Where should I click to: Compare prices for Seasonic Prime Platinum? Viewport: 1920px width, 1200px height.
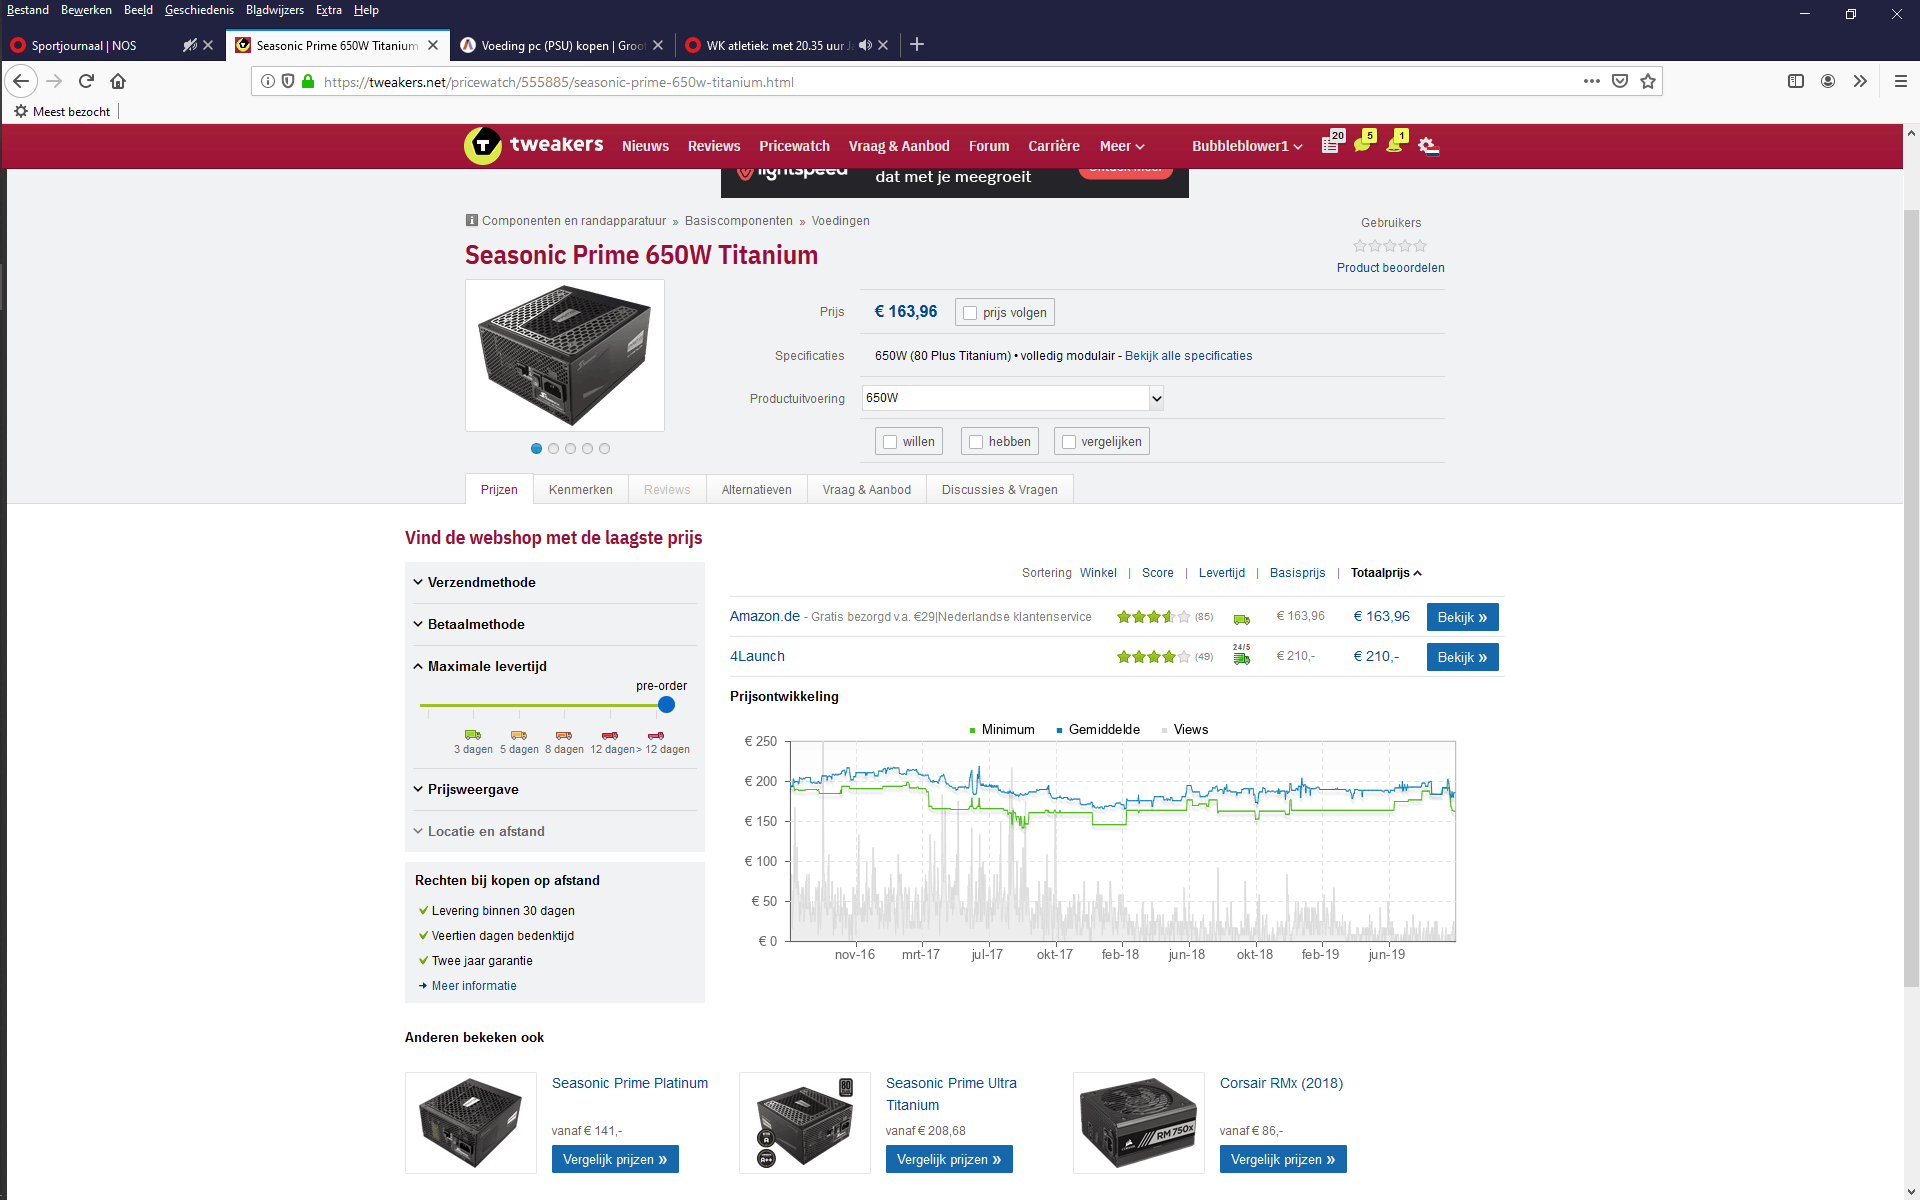[x=615, y=1159]
